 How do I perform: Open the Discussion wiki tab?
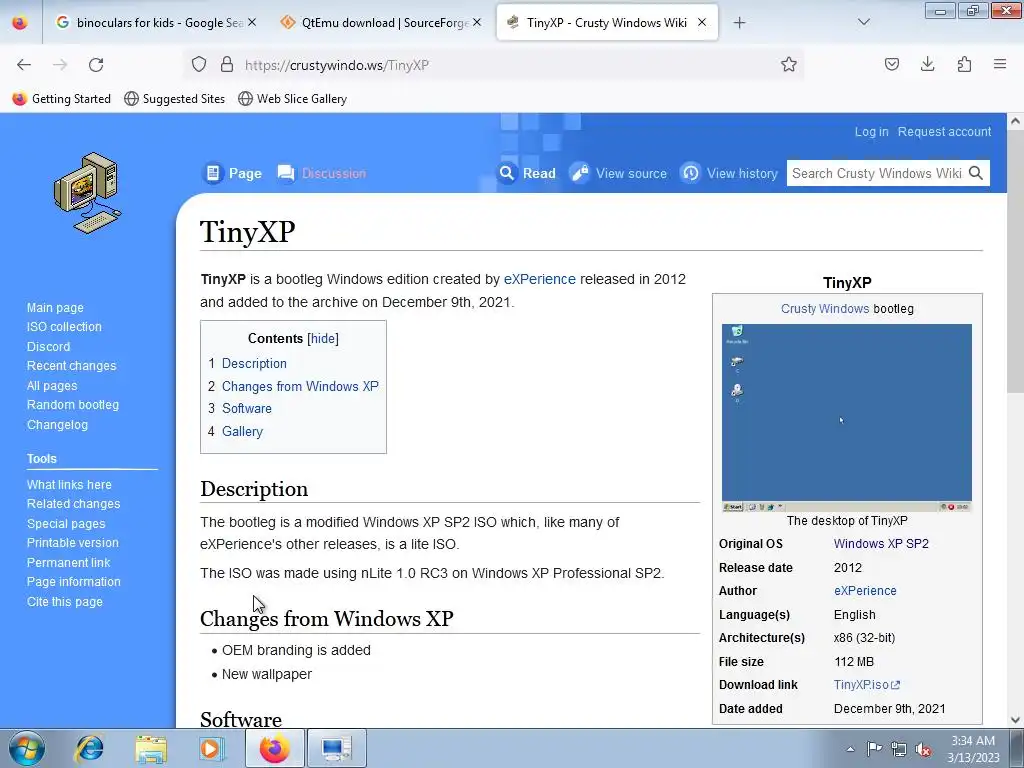click(321, 173)
